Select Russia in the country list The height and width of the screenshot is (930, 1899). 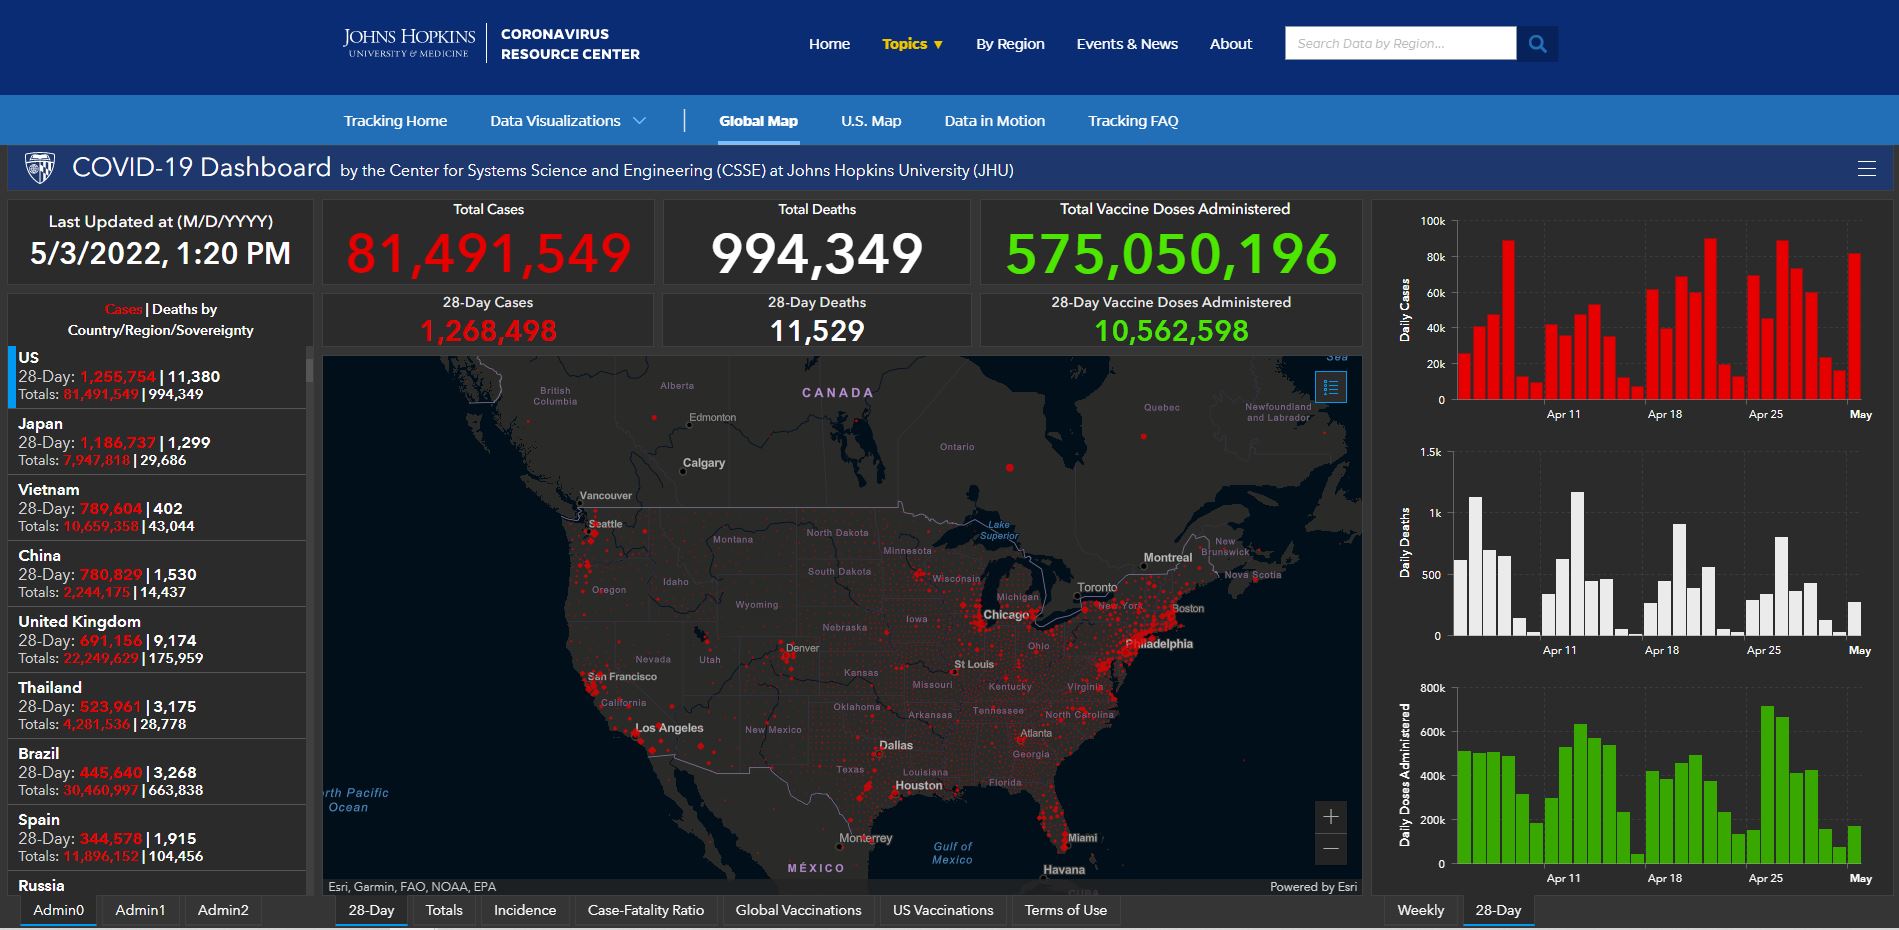click(157, 883)
